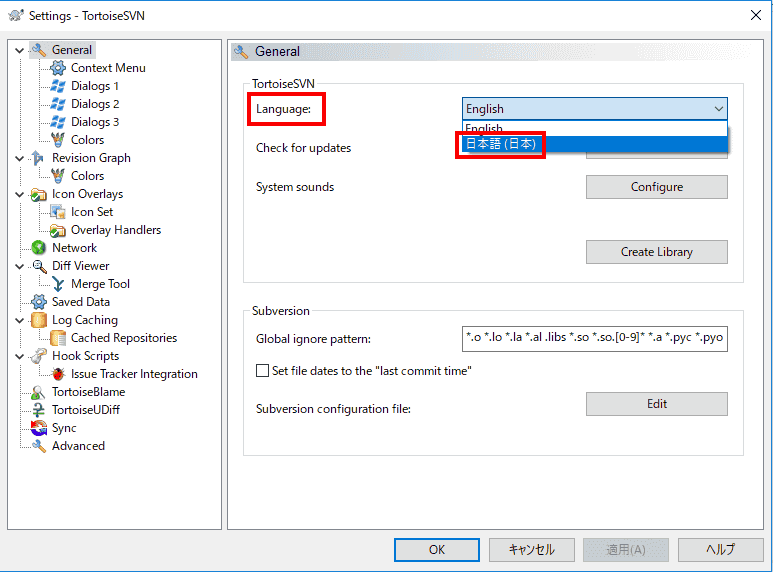Open the Context Menu settings page
773x572 pixels.
pos(108,68)
